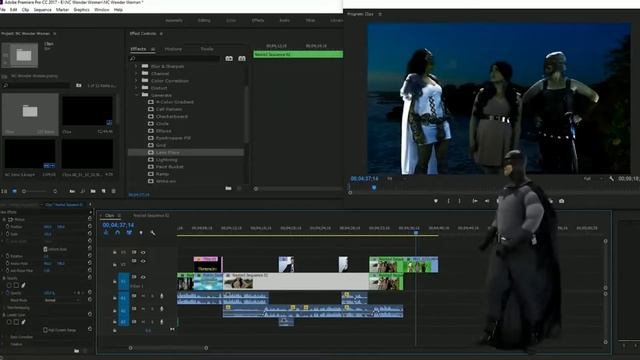This screenshot has height=360, width=640.
Task: Lock the V3 video track
Action: pyautogui.click(x=115, y=252)
